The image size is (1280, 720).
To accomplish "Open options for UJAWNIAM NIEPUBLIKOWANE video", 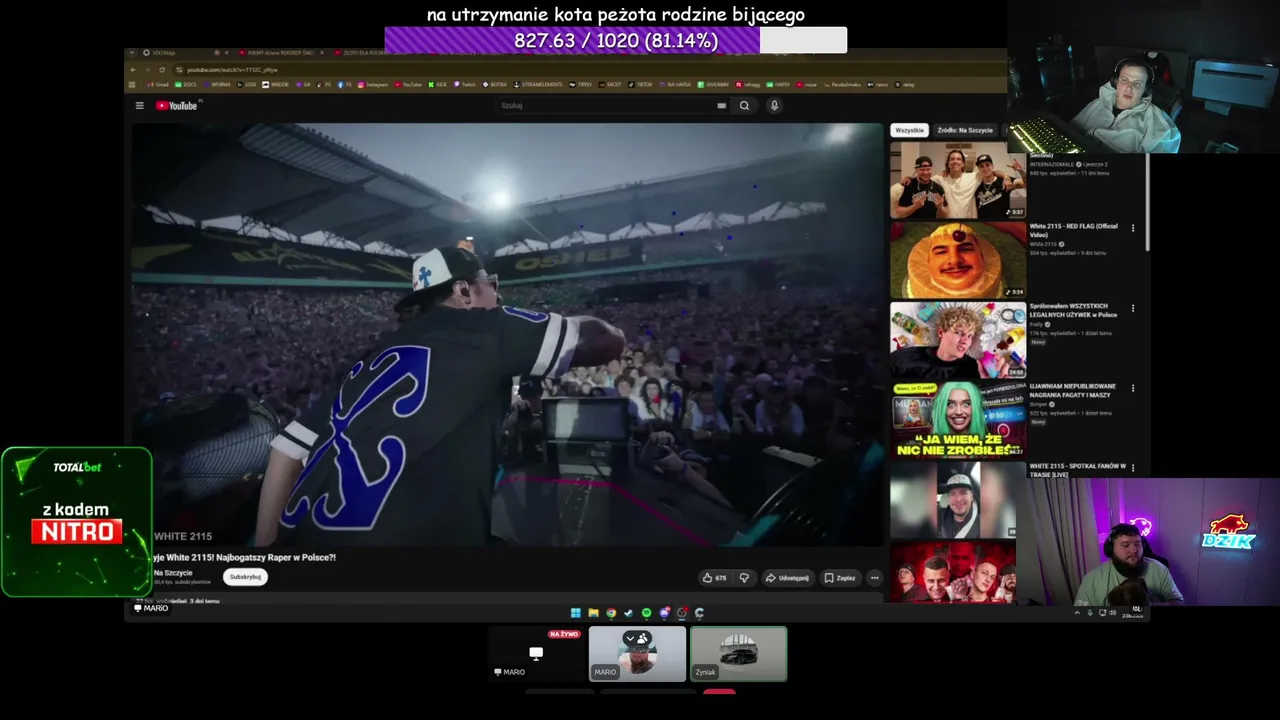I will tap(1133, 388).
